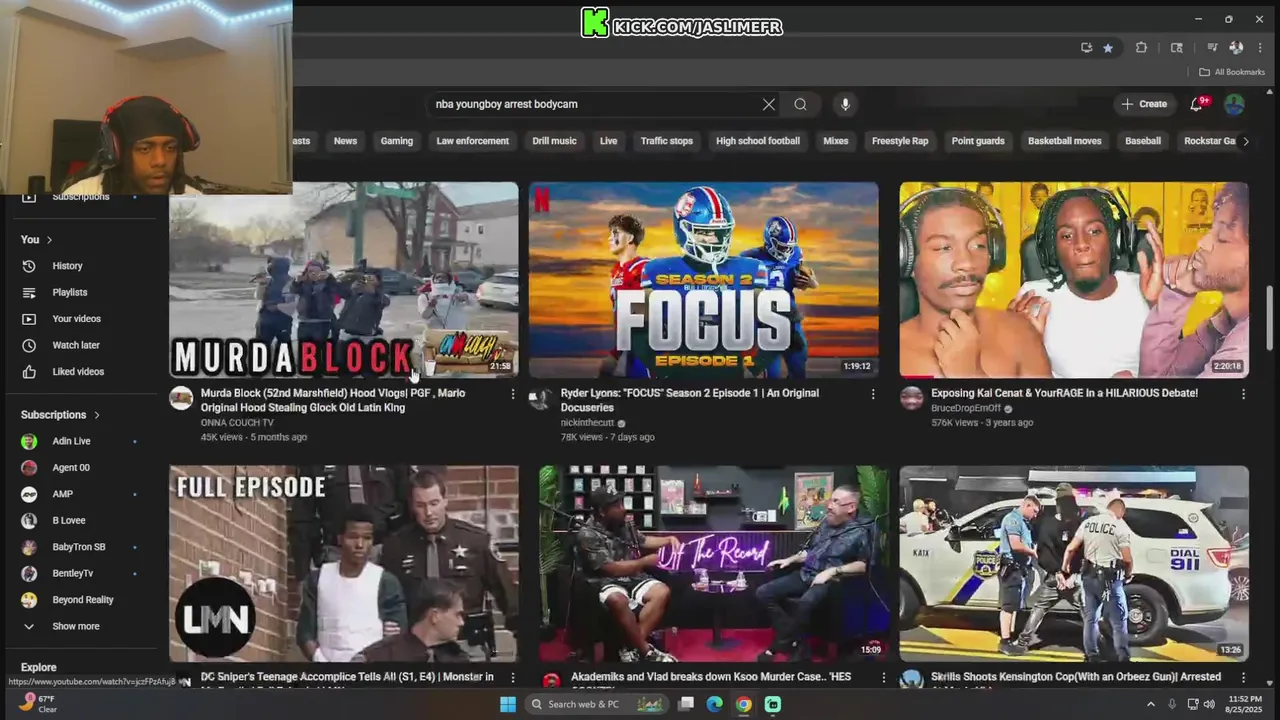Select the Drill music chip
Screen dimensions: 1280x720
554,141
